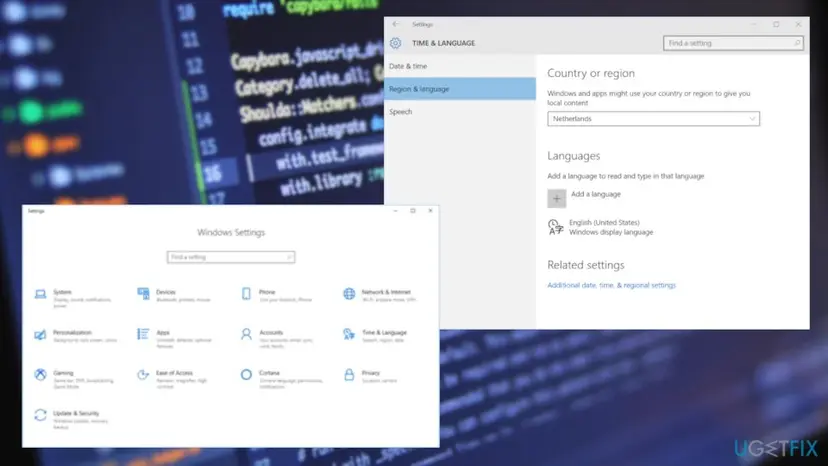Open Devices category icon
This screenshot has width=828, height=466.
(x=143, y=294)
